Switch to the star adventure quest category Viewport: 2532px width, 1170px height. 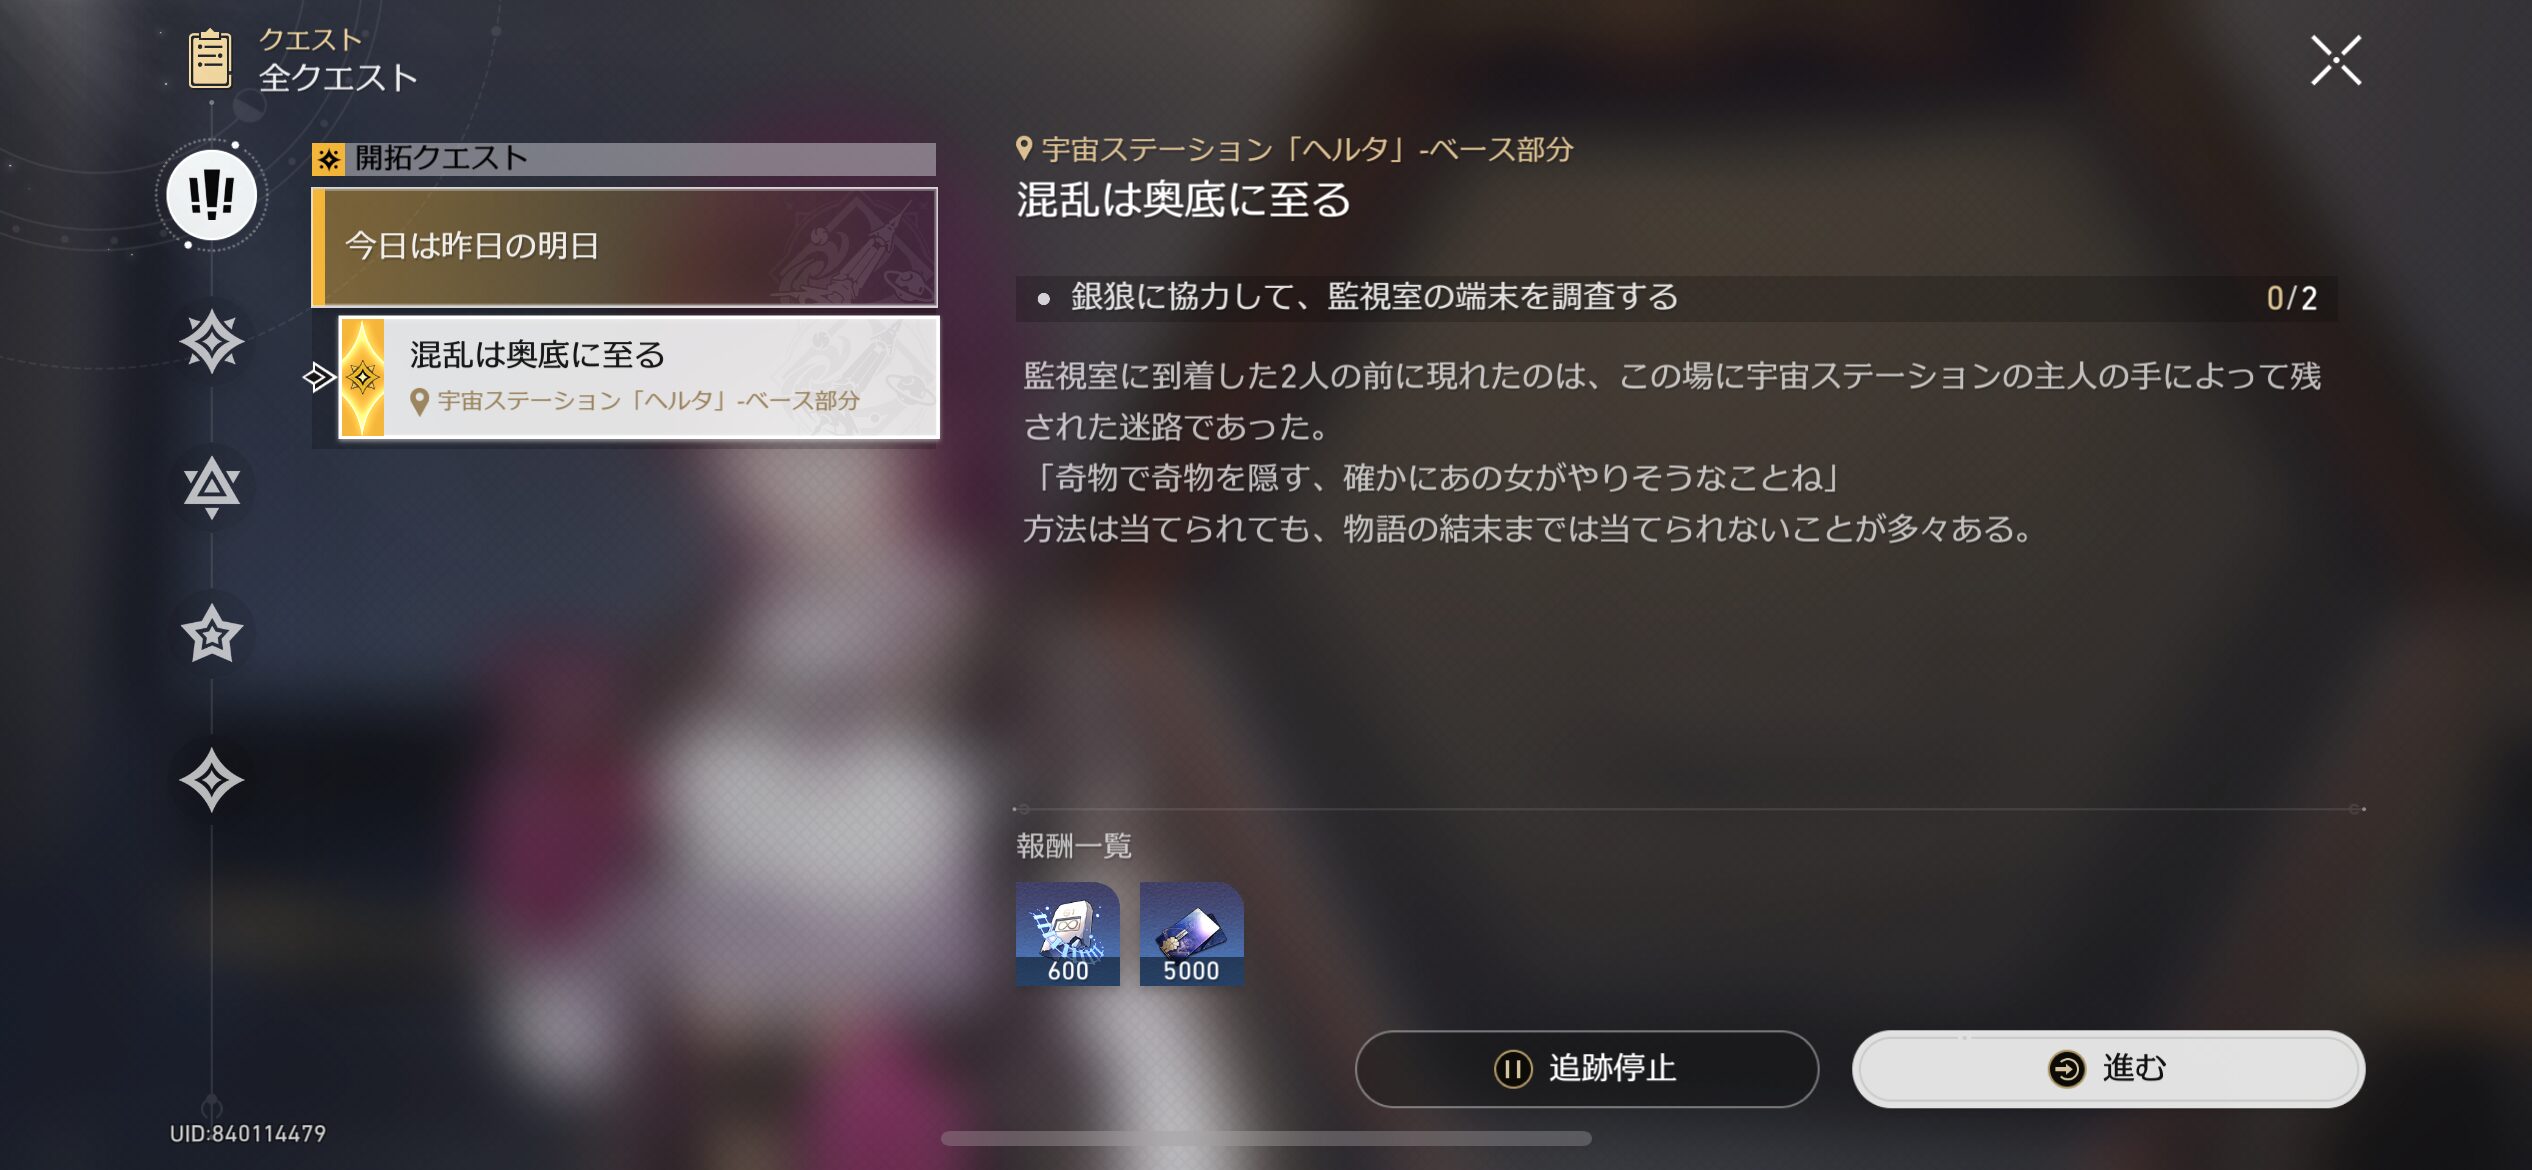point(211,633)
